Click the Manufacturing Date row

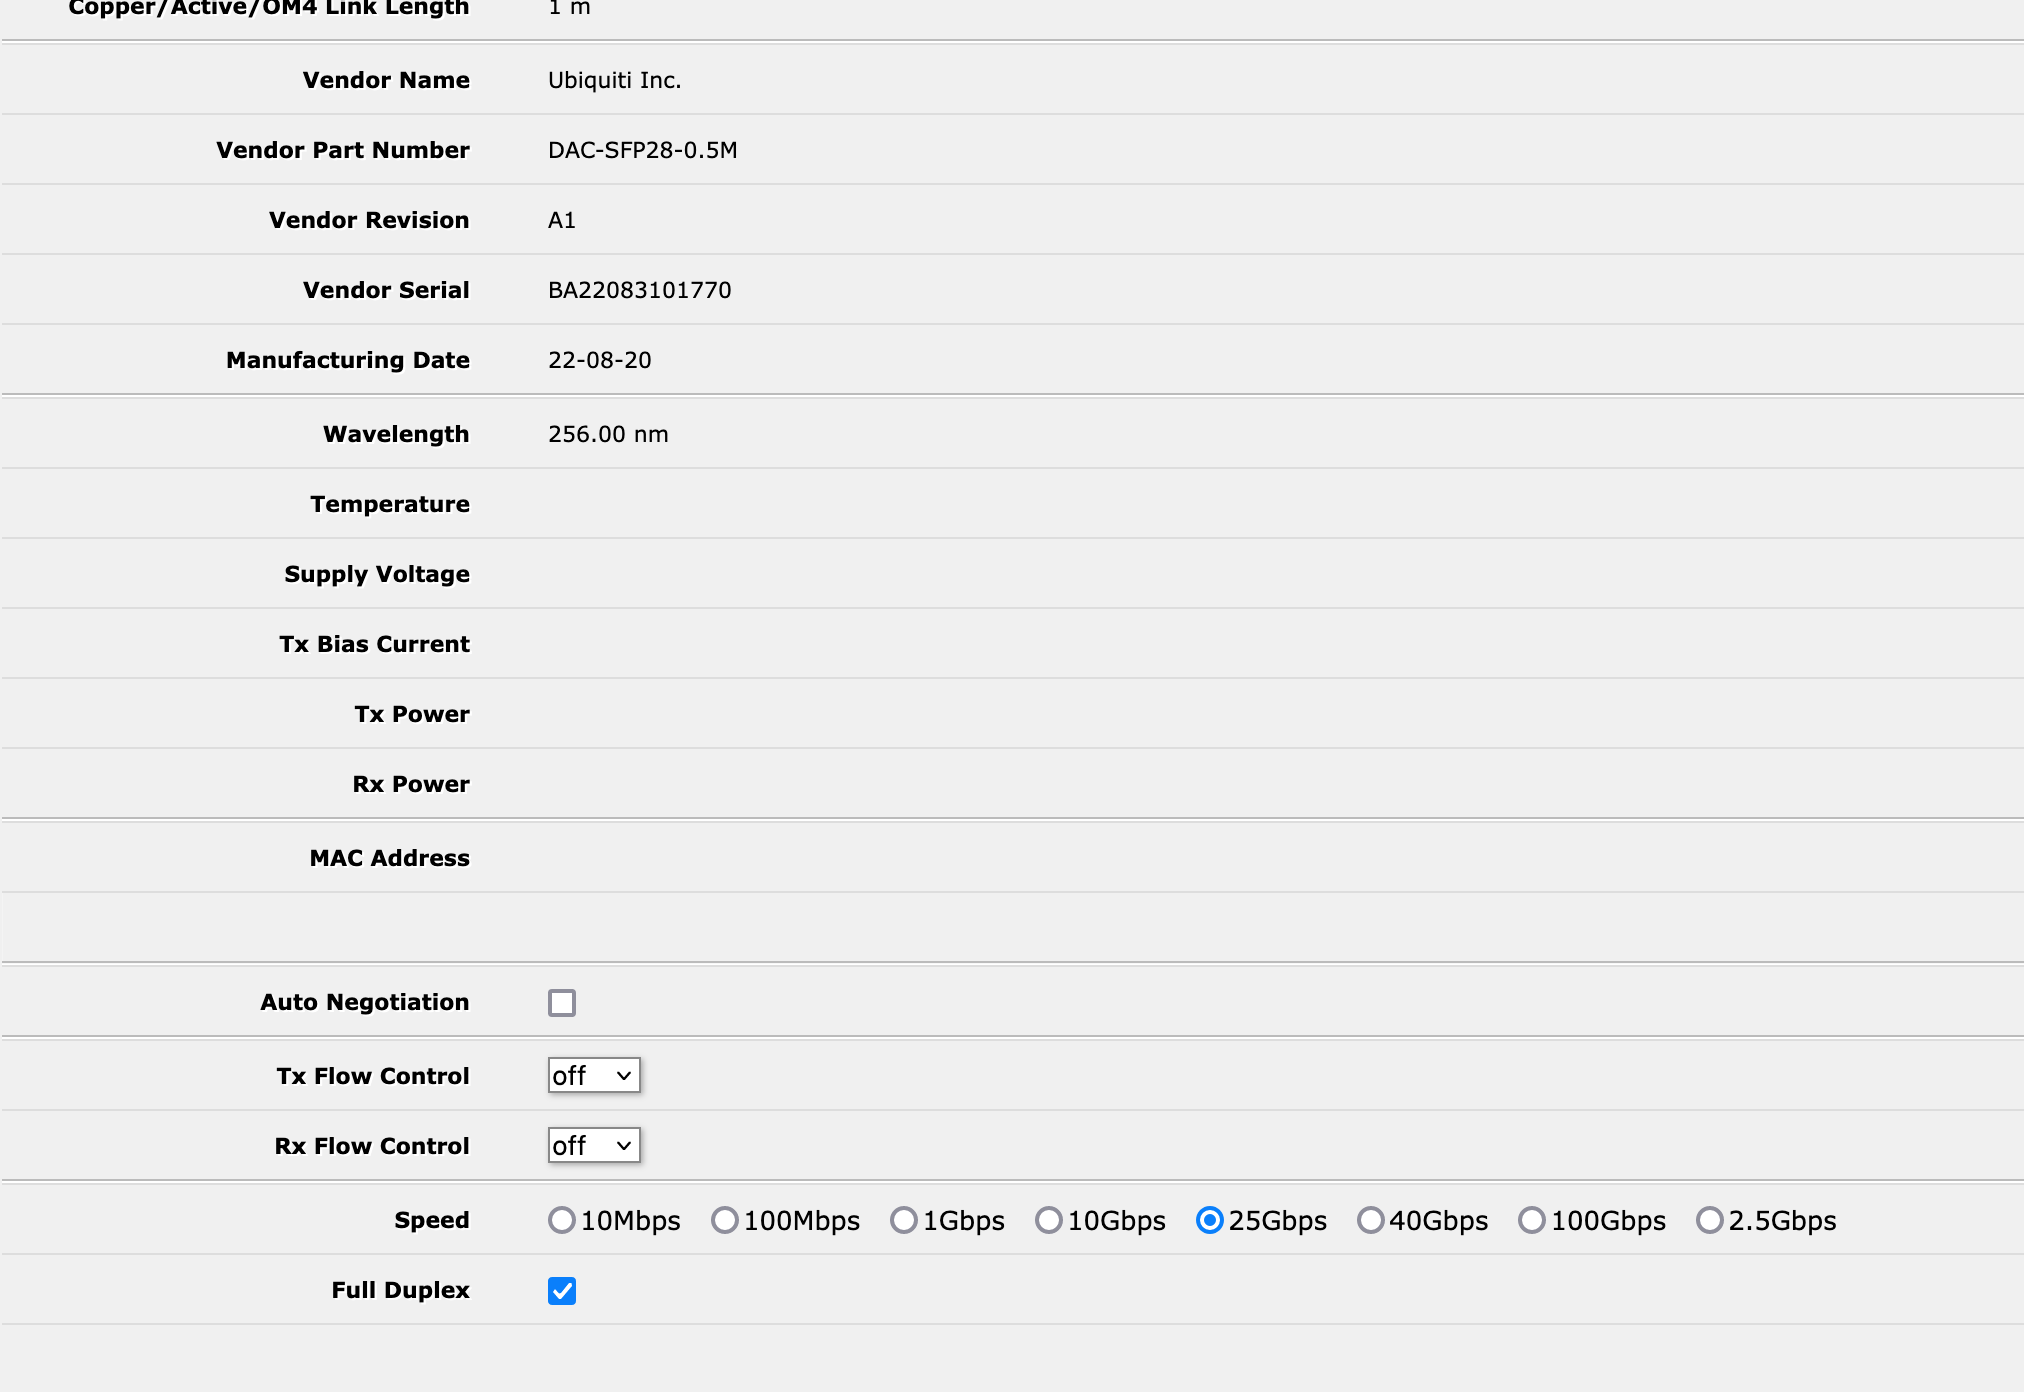tap(347, 360)
